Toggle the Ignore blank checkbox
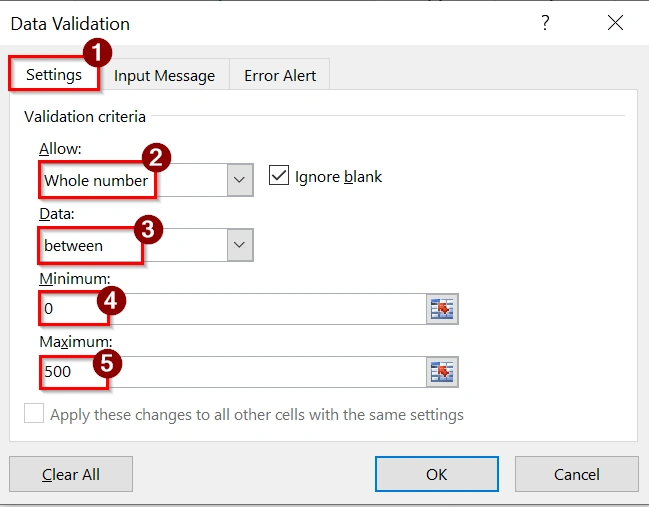The height and width of the screenshot is (507, 649). (277, 177)
